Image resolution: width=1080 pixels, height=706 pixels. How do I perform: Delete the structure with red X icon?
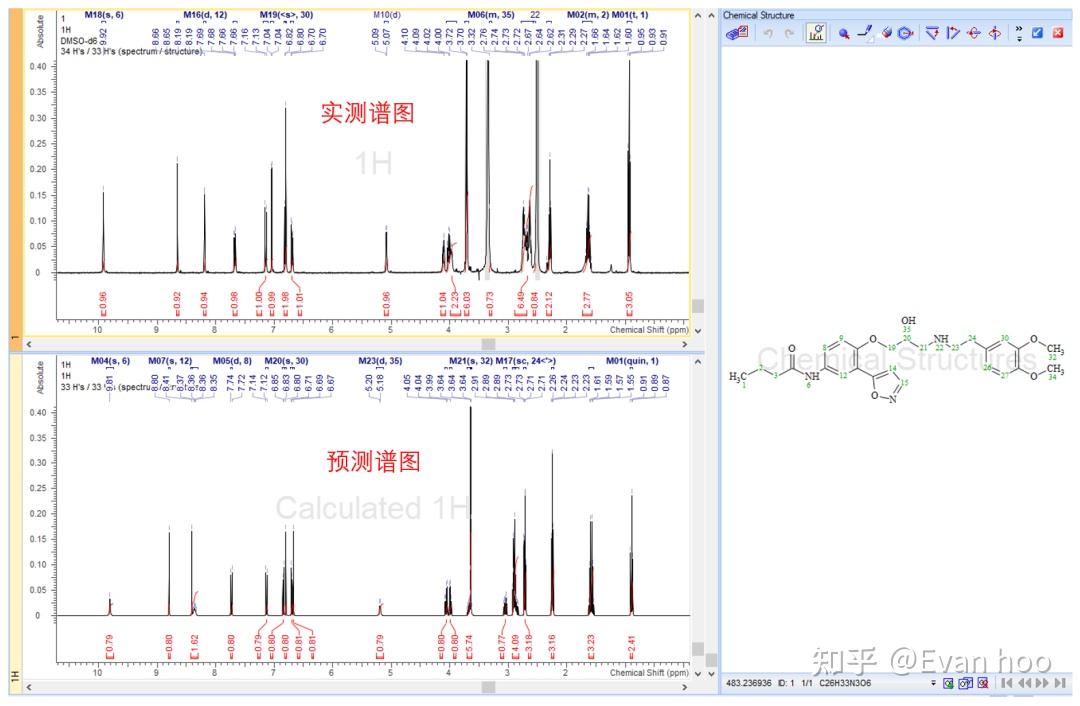[x=1058, y=32]
